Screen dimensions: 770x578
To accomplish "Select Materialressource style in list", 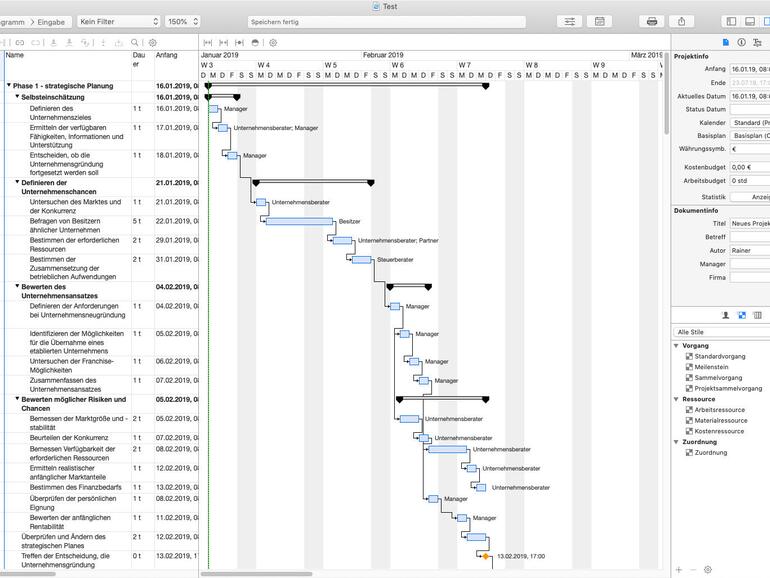I will [x=720, y=420].
